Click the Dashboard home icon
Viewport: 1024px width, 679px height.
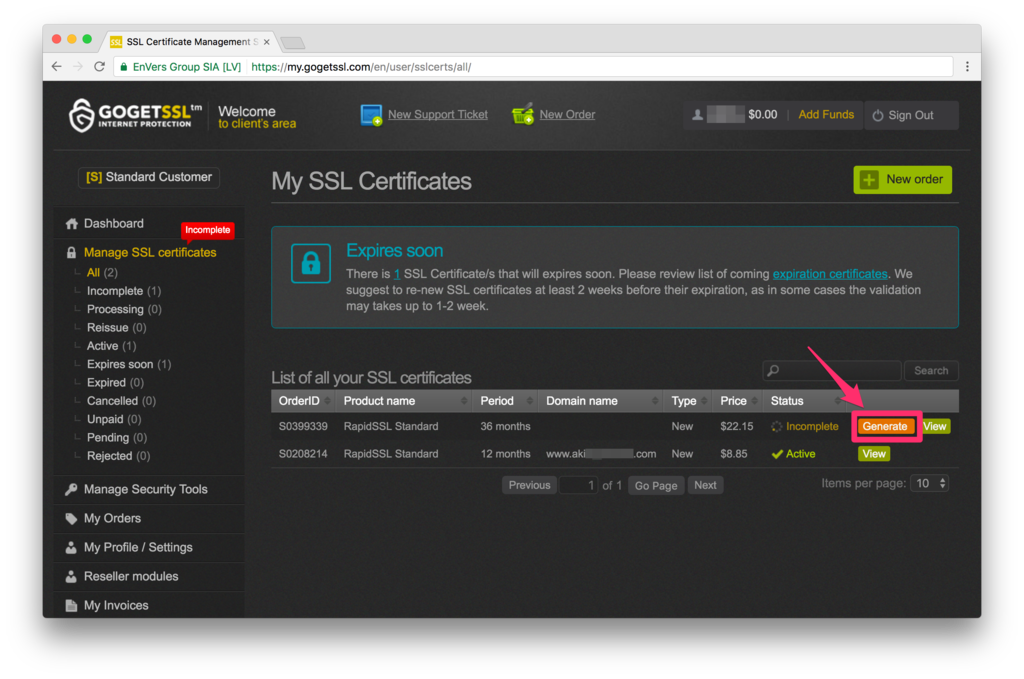72,224
